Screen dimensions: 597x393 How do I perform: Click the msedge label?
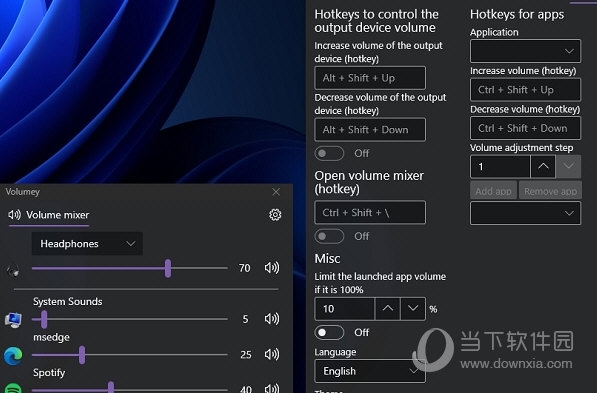click(x=51, y=337)
